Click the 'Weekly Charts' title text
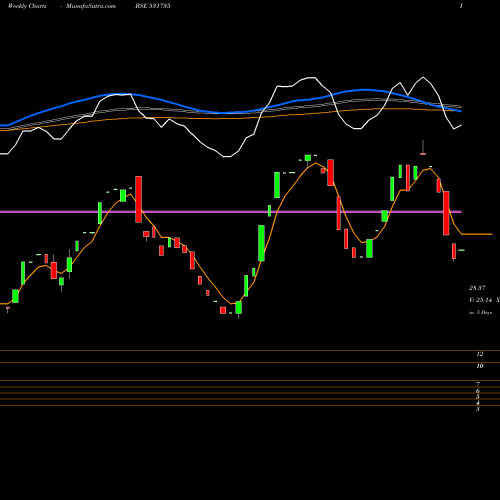This screenshot has width=500, height=500. click(x=27, y=6)
